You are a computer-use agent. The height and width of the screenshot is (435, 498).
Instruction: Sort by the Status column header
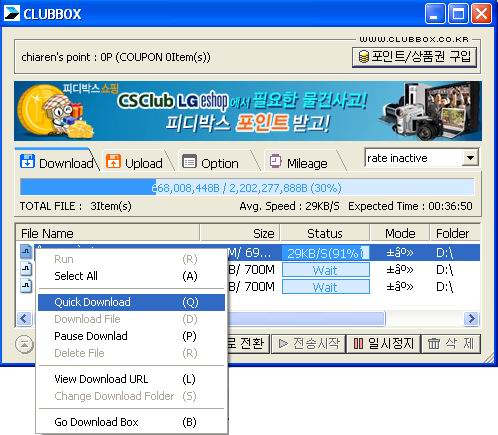325,233
